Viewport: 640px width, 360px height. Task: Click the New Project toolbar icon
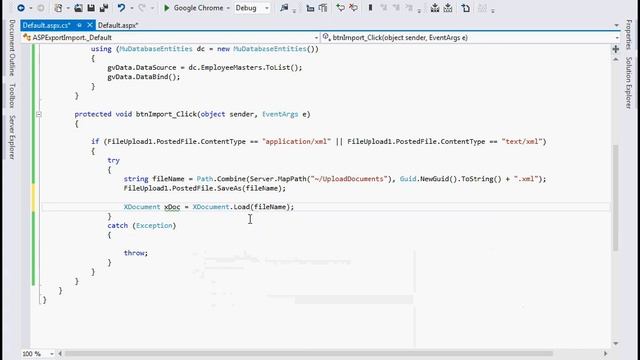point(59,8)
